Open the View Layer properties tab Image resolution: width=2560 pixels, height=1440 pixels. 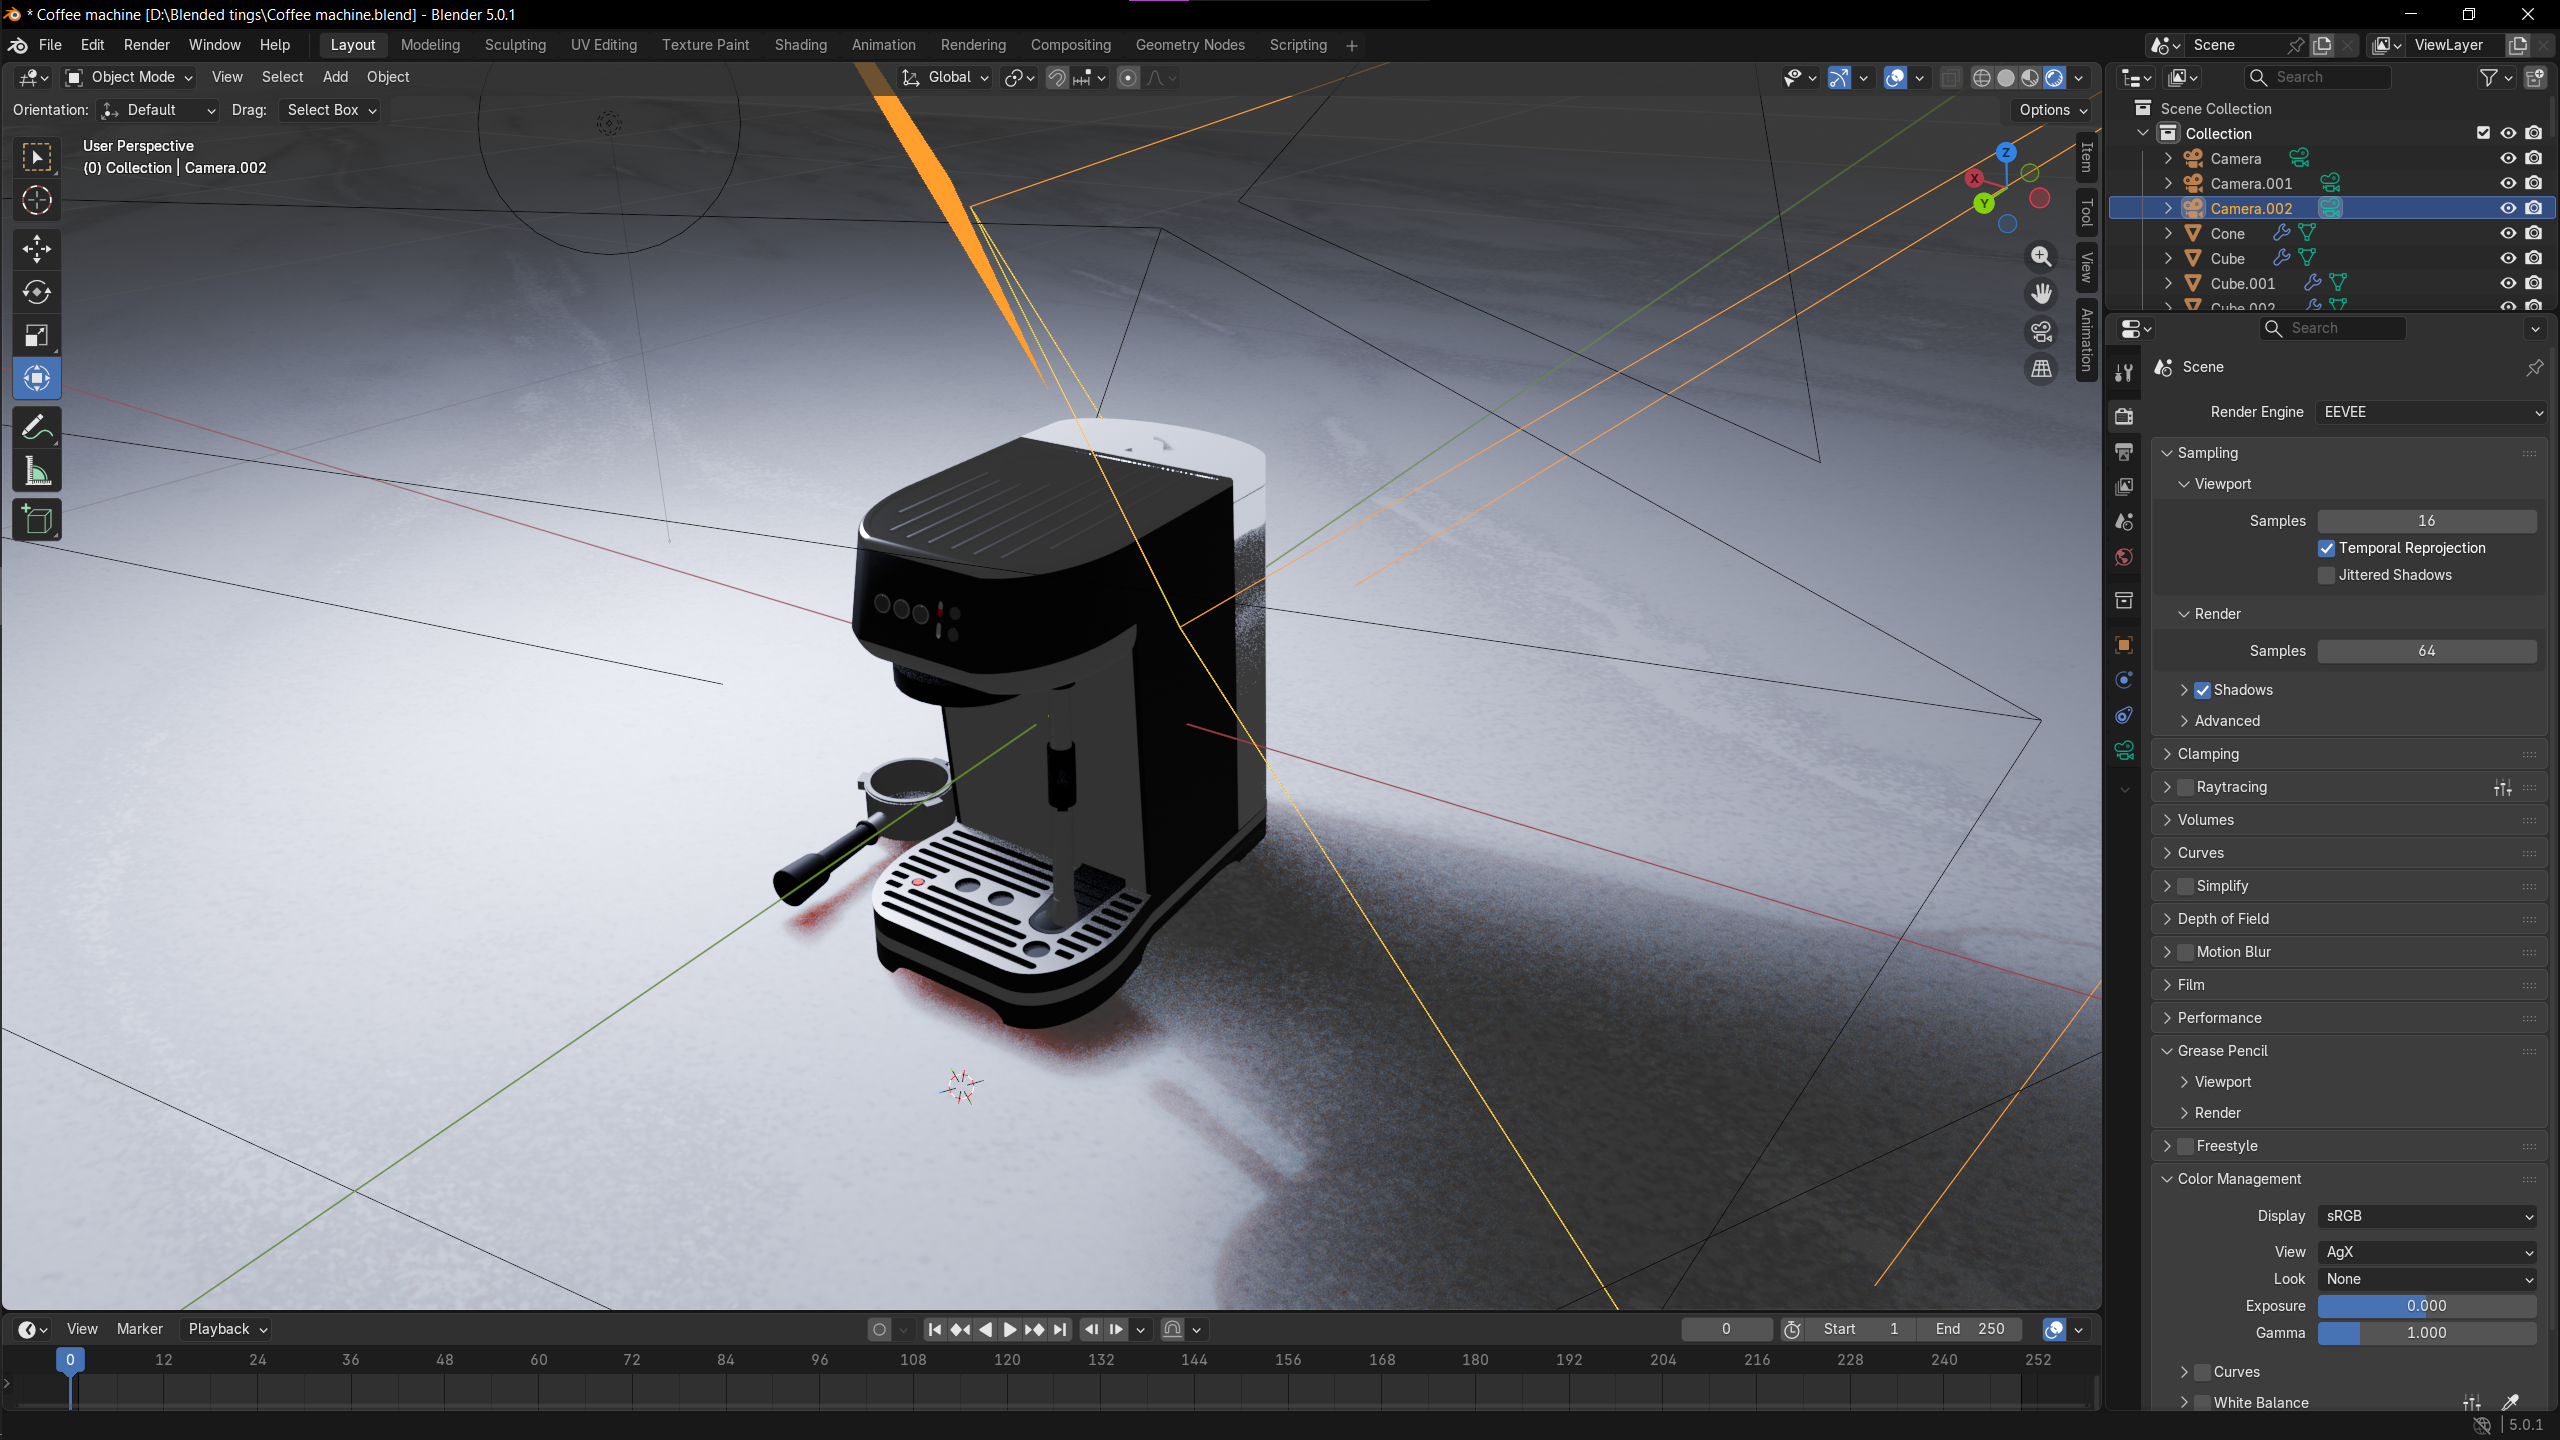tap(2124, 487)
